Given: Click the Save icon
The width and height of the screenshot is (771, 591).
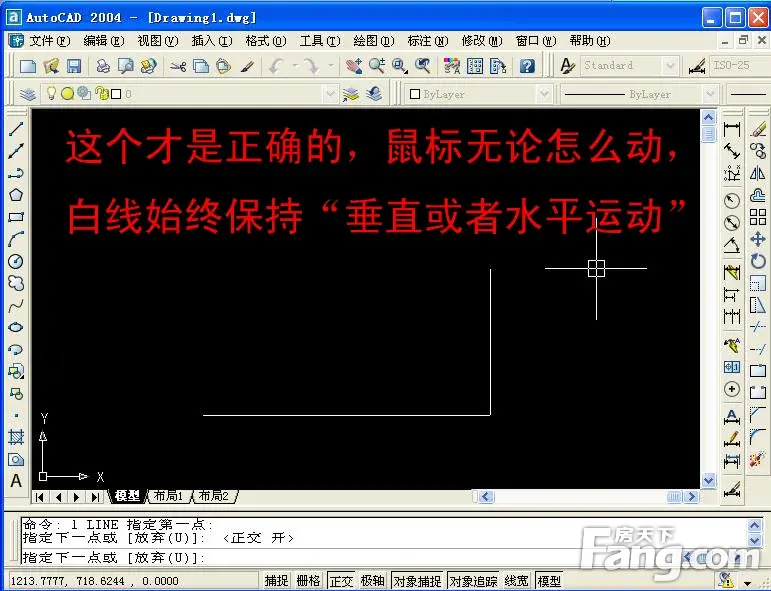Looking at the screenshot, I should click(x=74, y=66).
